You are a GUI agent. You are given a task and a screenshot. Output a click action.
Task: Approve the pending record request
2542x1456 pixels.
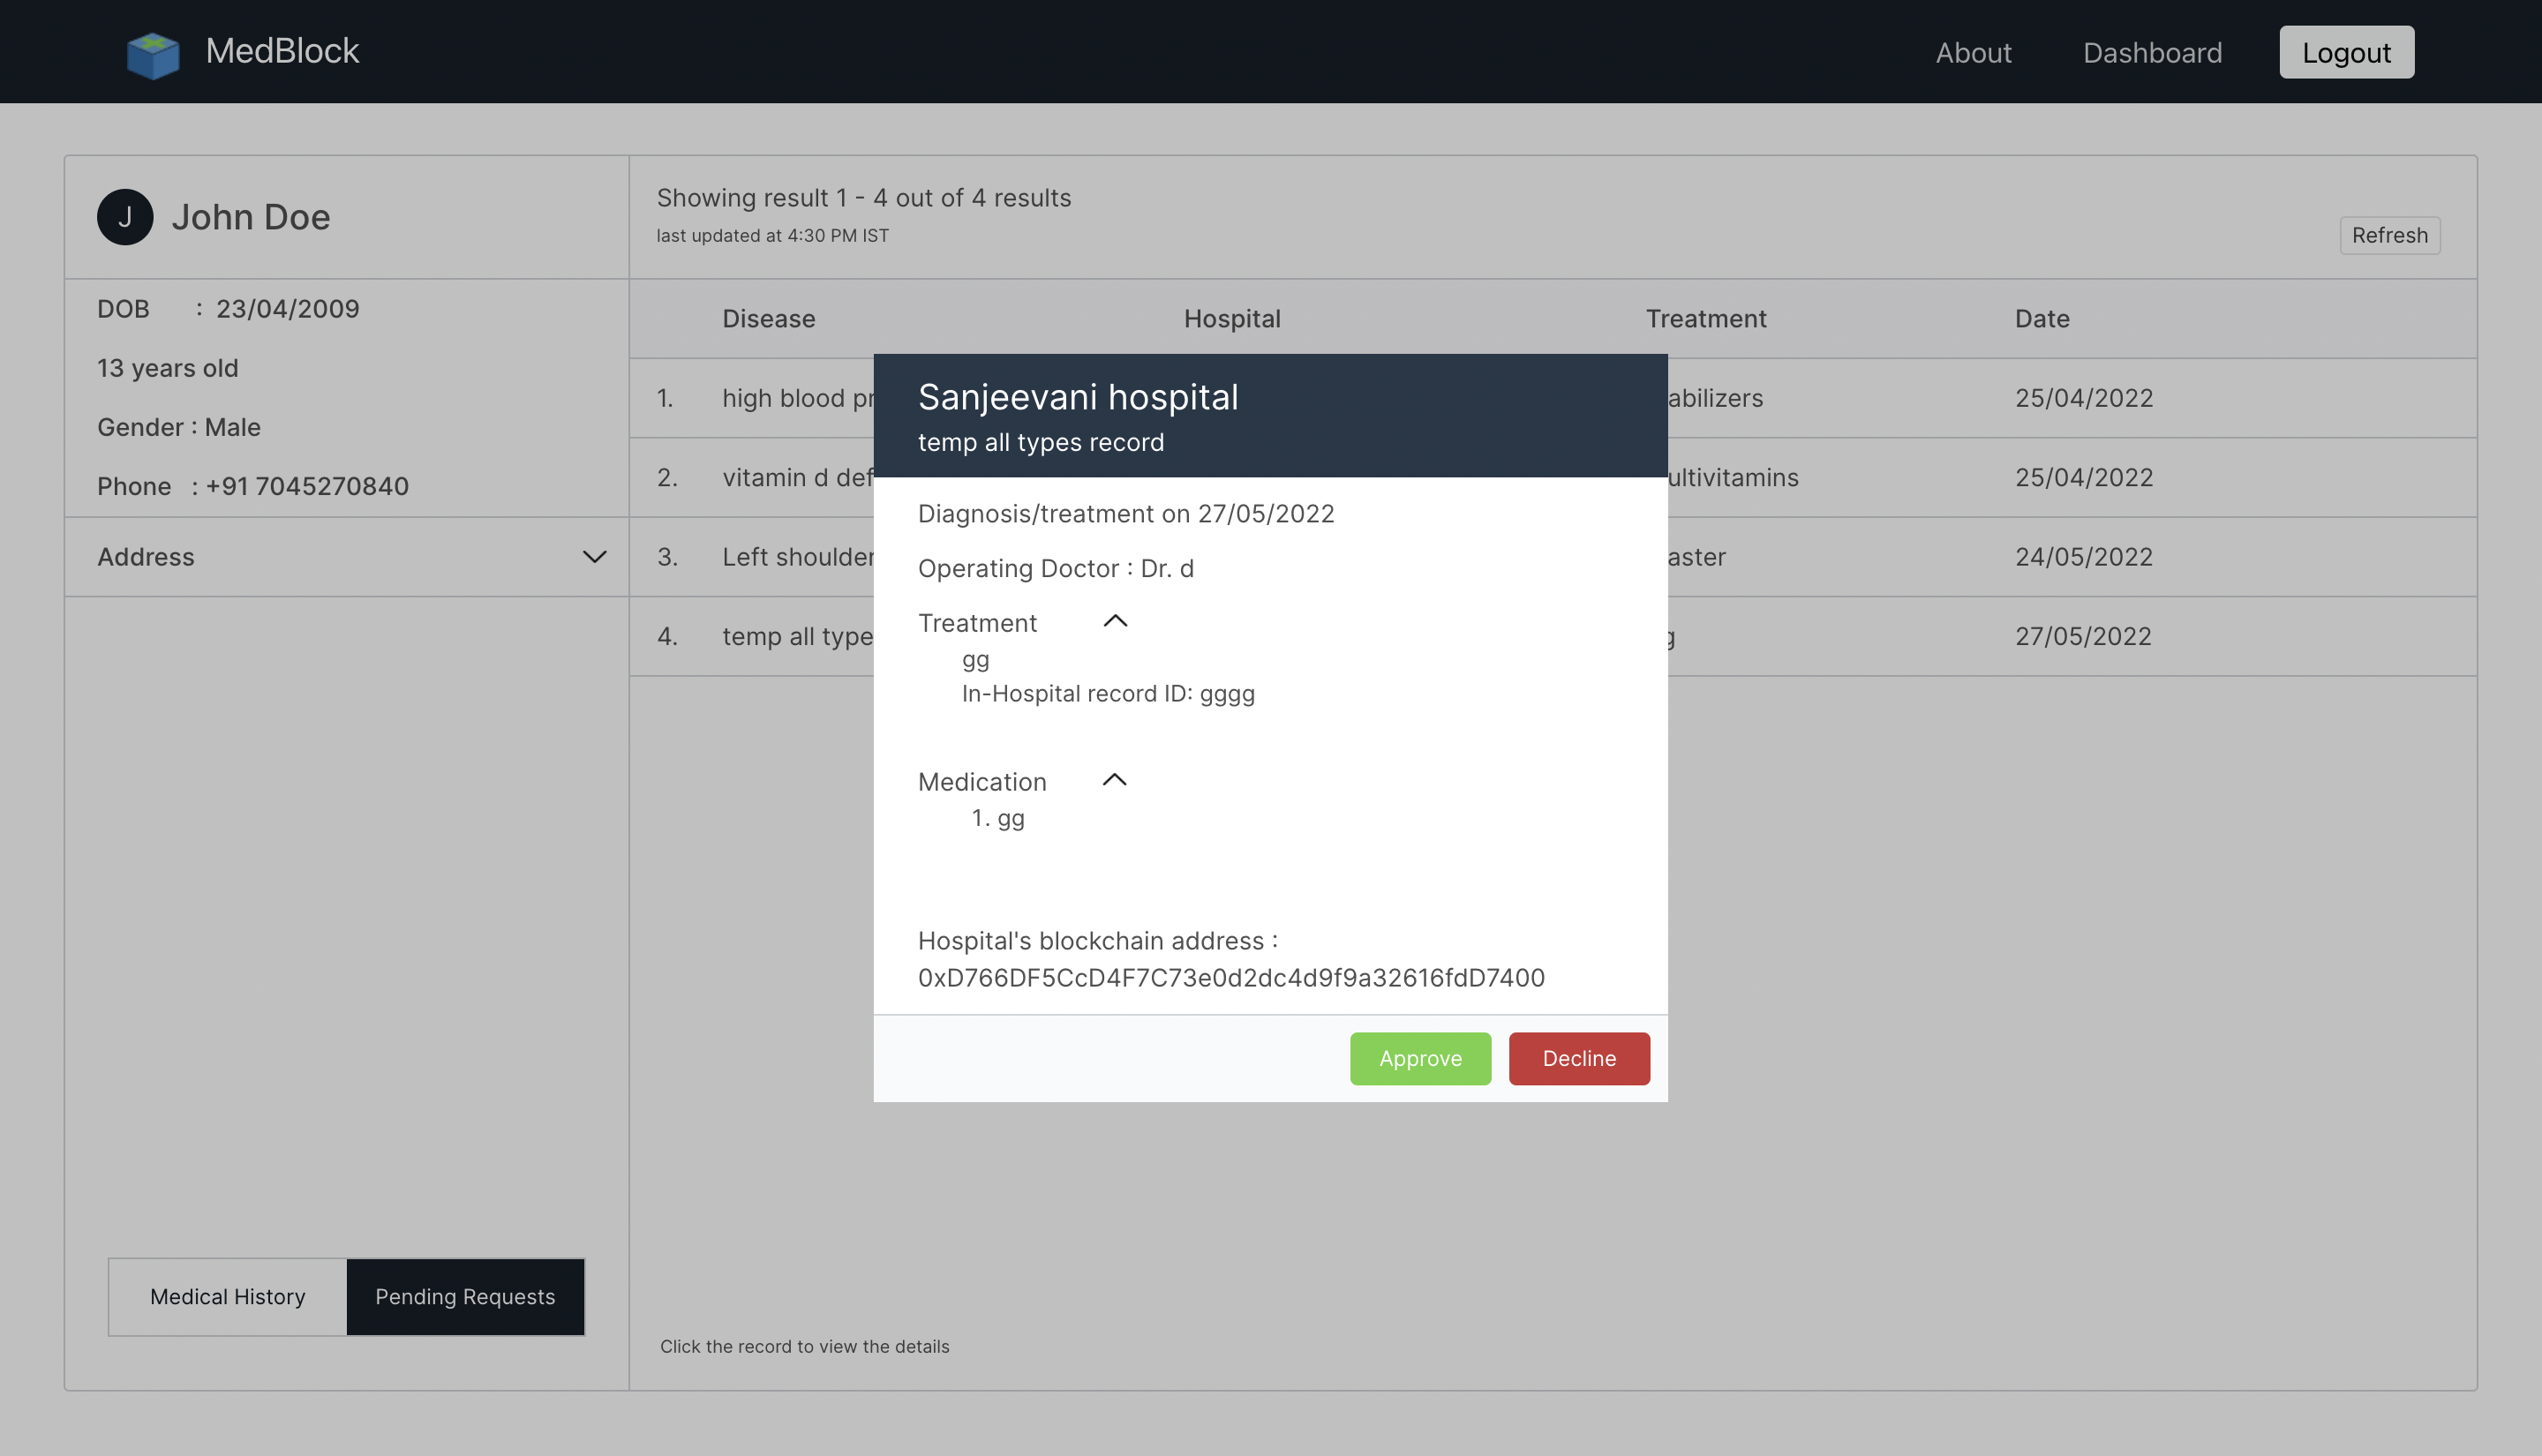pyautogui.click(x=1419, y=1058)
